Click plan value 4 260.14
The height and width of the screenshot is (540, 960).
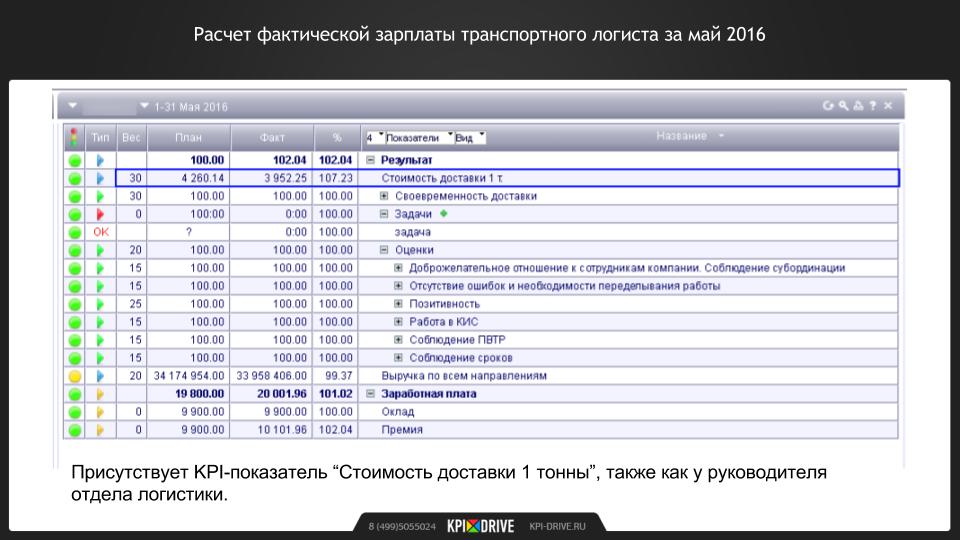(203, 178)
